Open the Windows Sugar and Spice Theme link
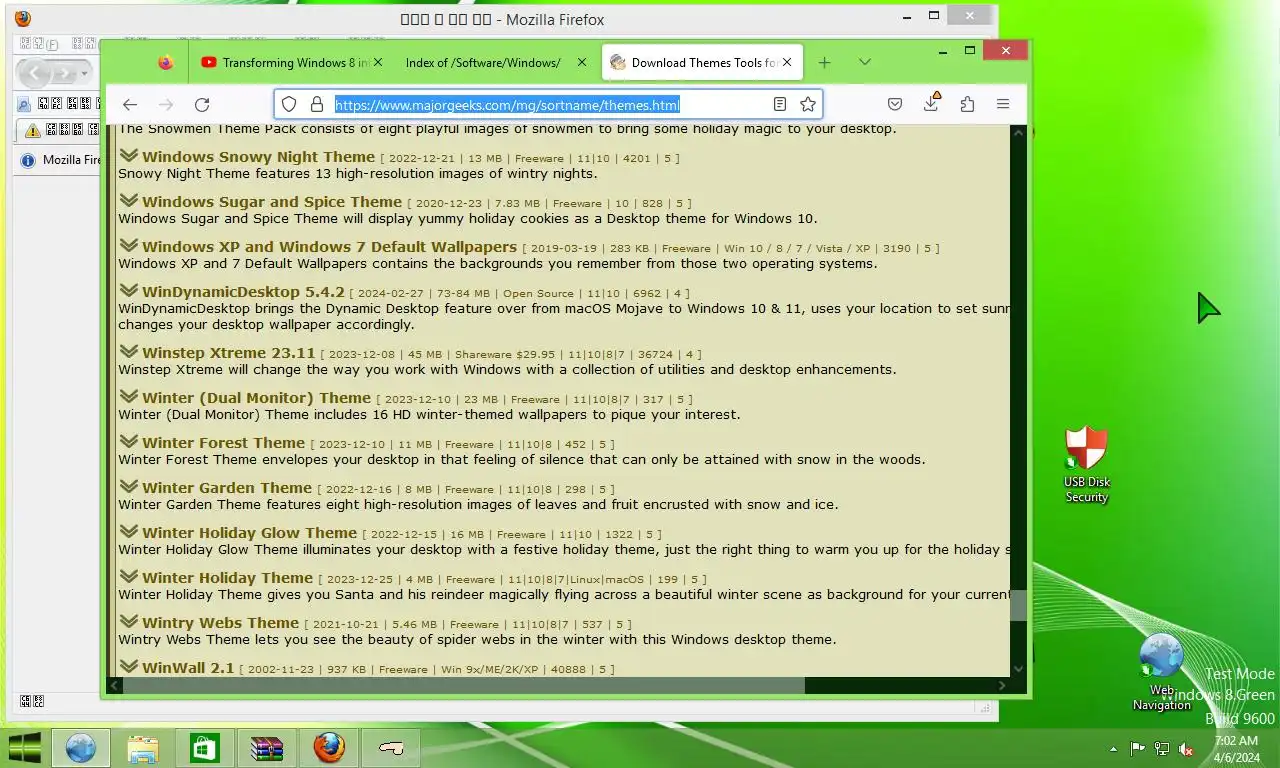 [x=272, y=202]
